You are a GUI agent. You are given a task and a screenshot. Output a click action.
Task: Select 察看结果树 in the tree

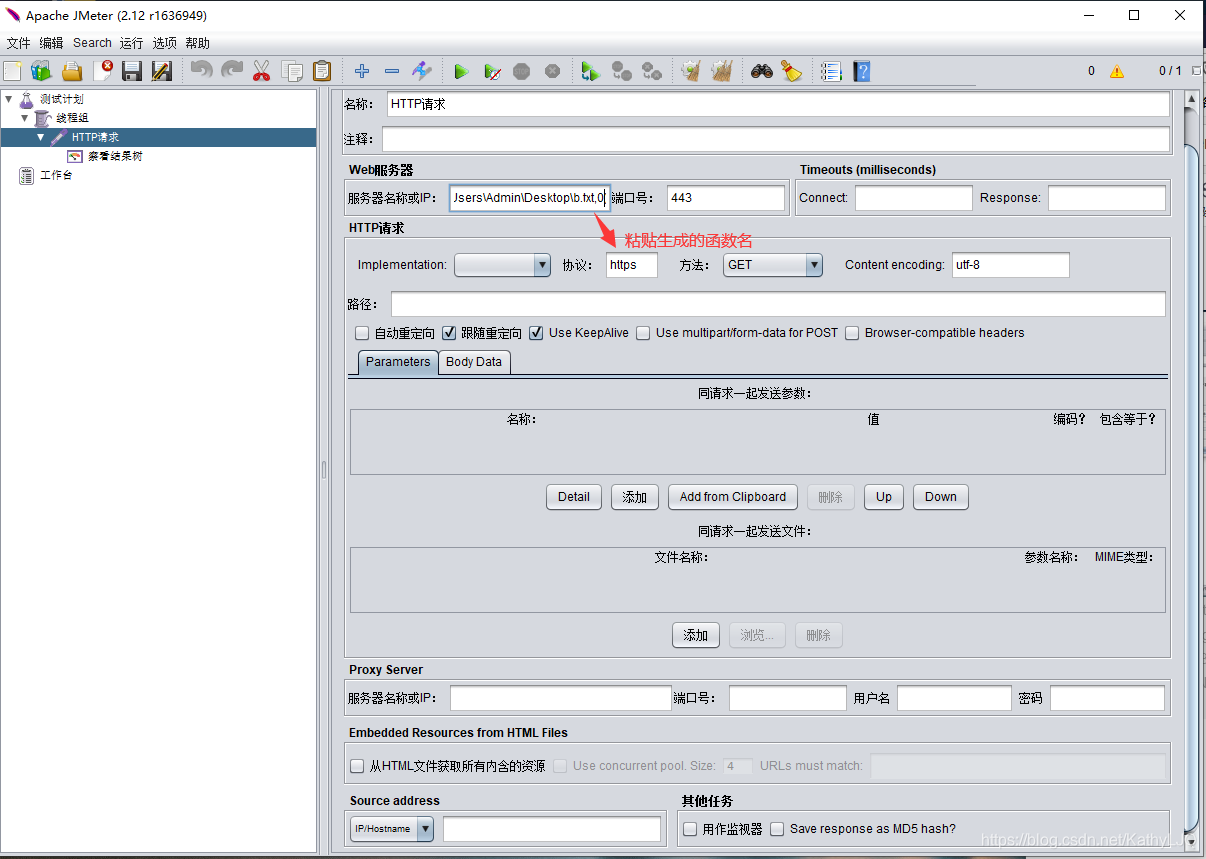tap(115, 156)
